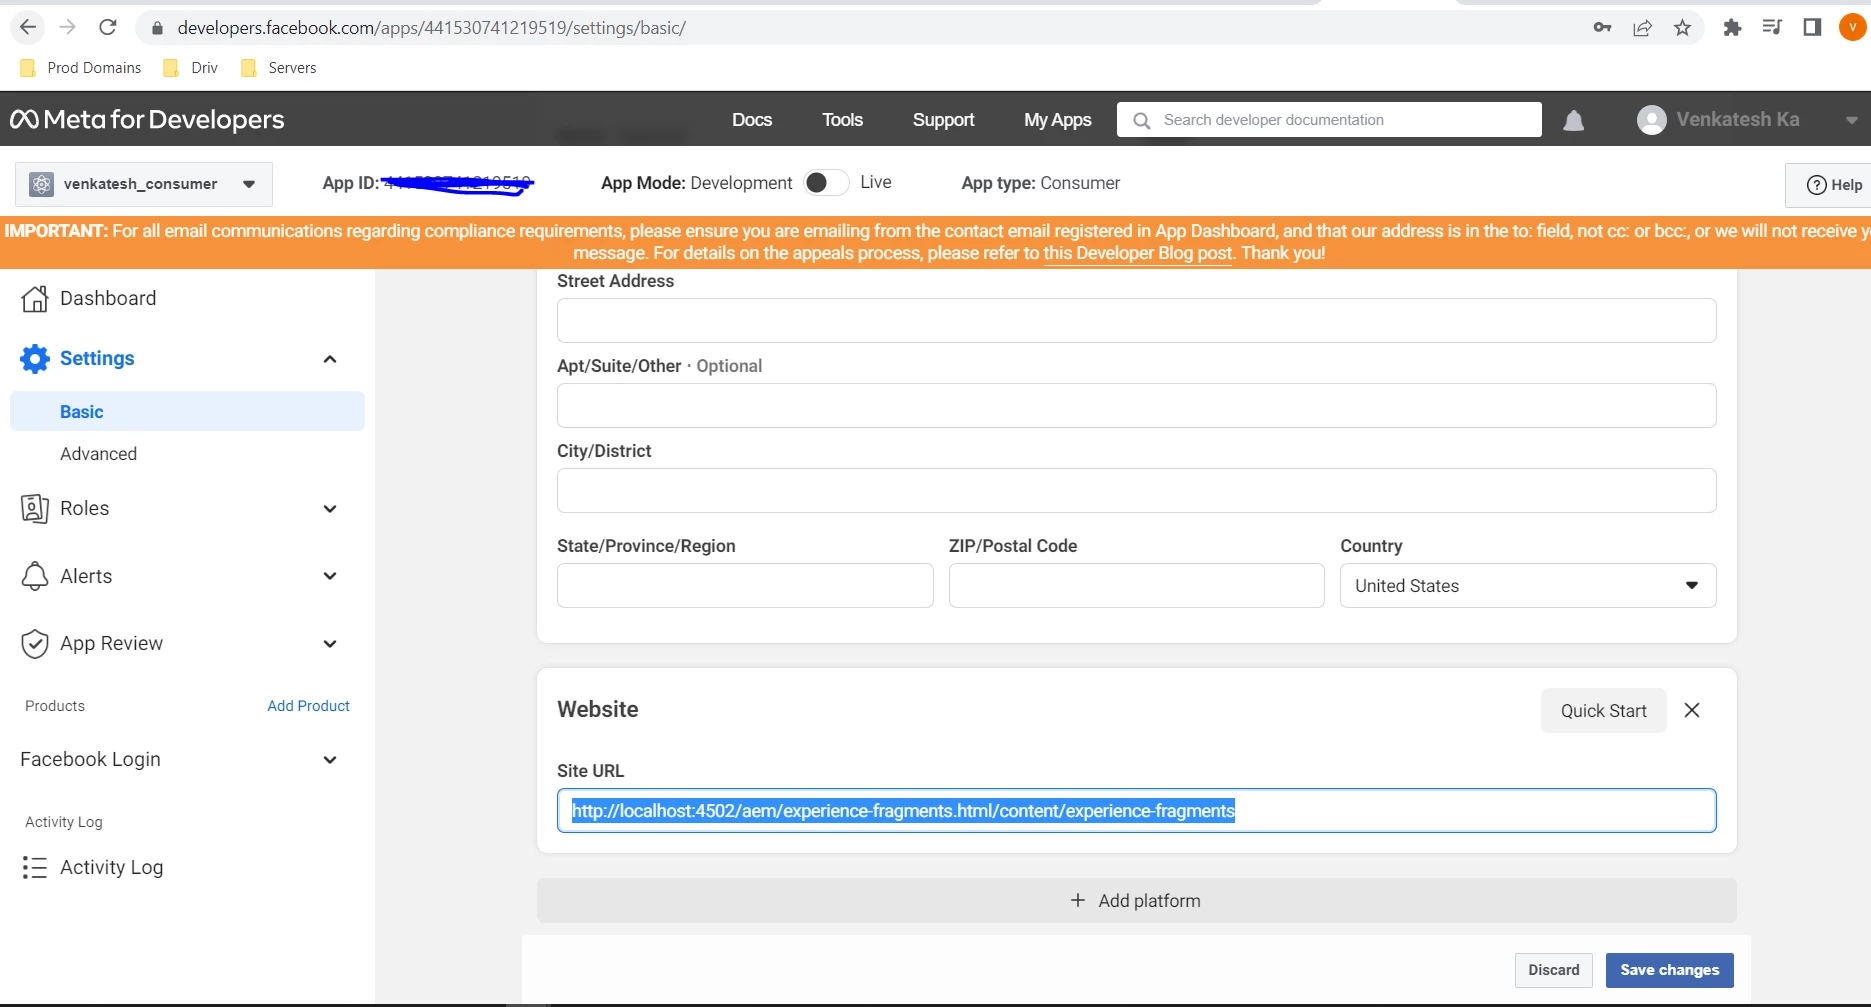
Task: Open the Docs menu in the top nav
Action: pos(752,120)
